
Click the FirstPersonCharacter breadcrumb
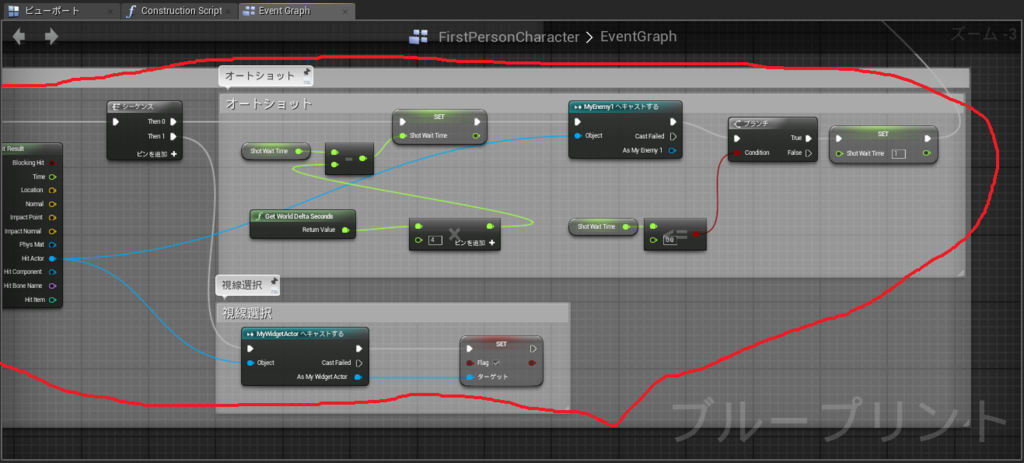[x=508, y=37]
